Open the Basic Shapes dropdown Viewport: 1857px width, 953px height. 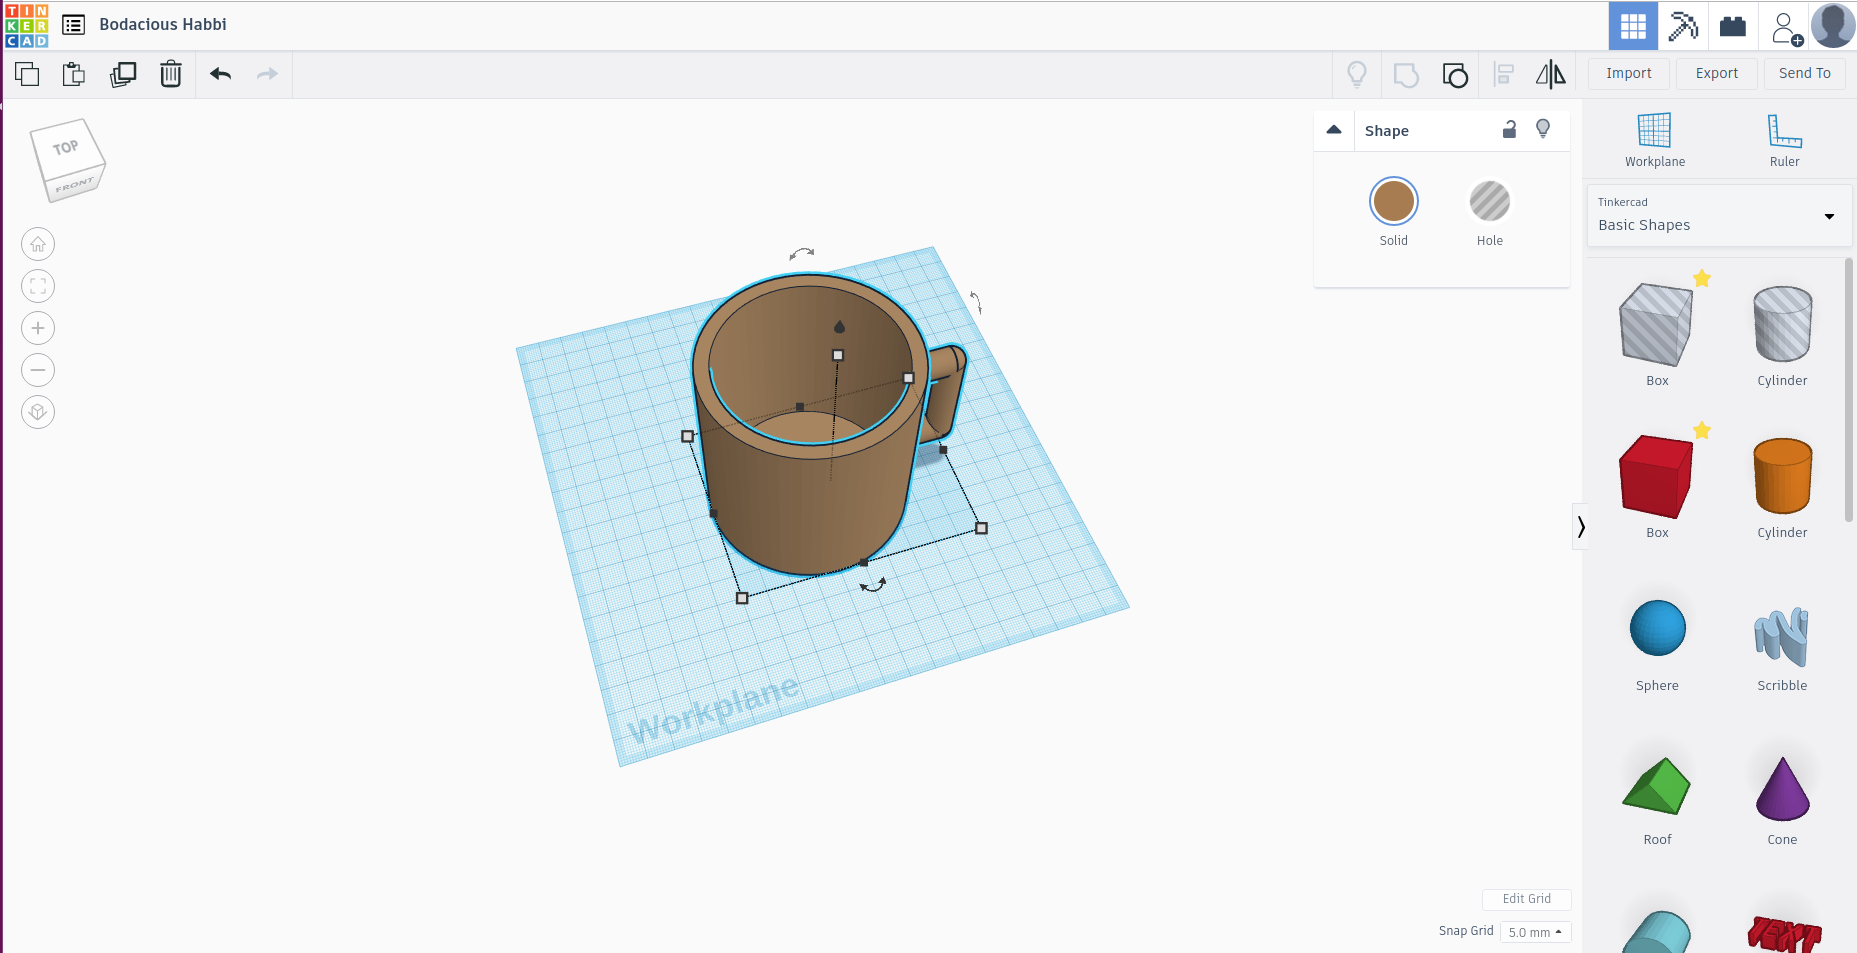click(1719, 216)
